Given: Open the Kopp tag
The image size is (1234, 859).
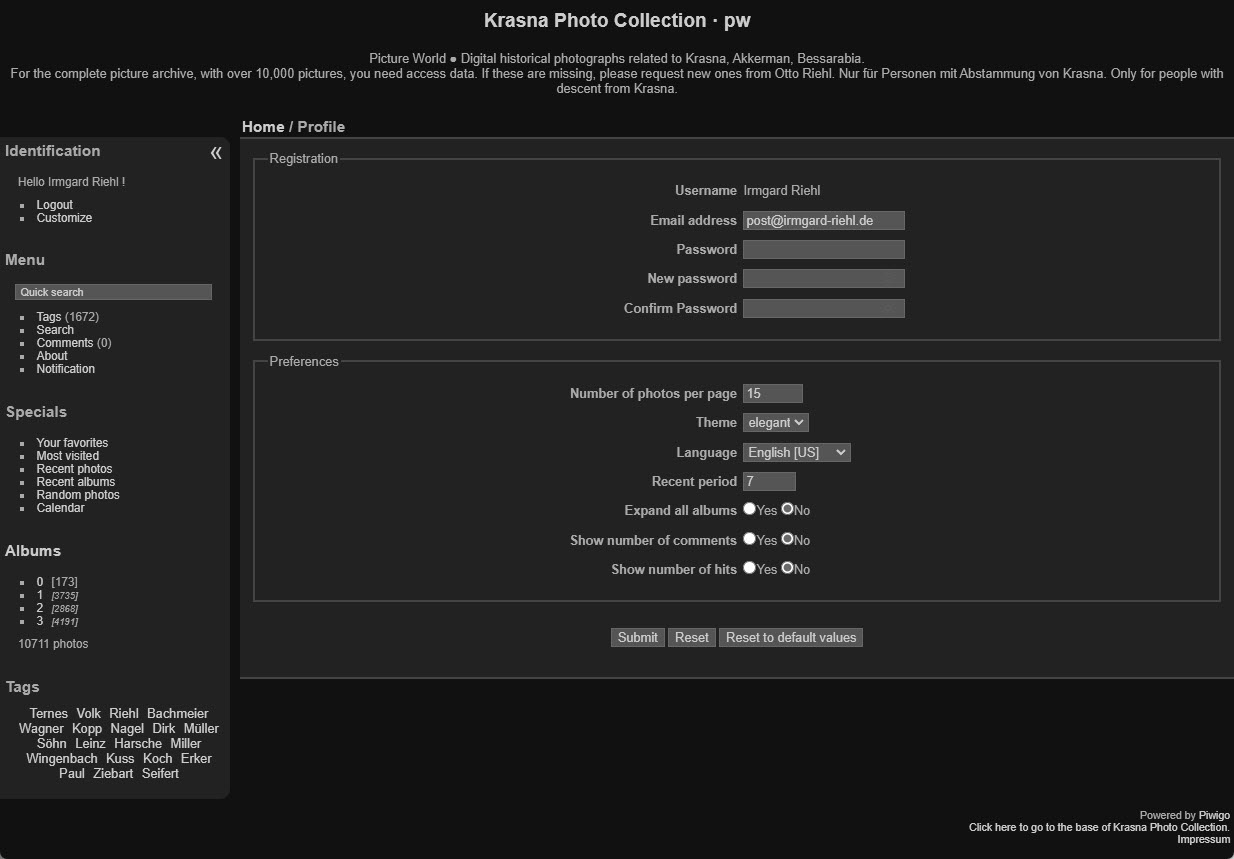Looking at the screenshot, I should click(87, 728).
